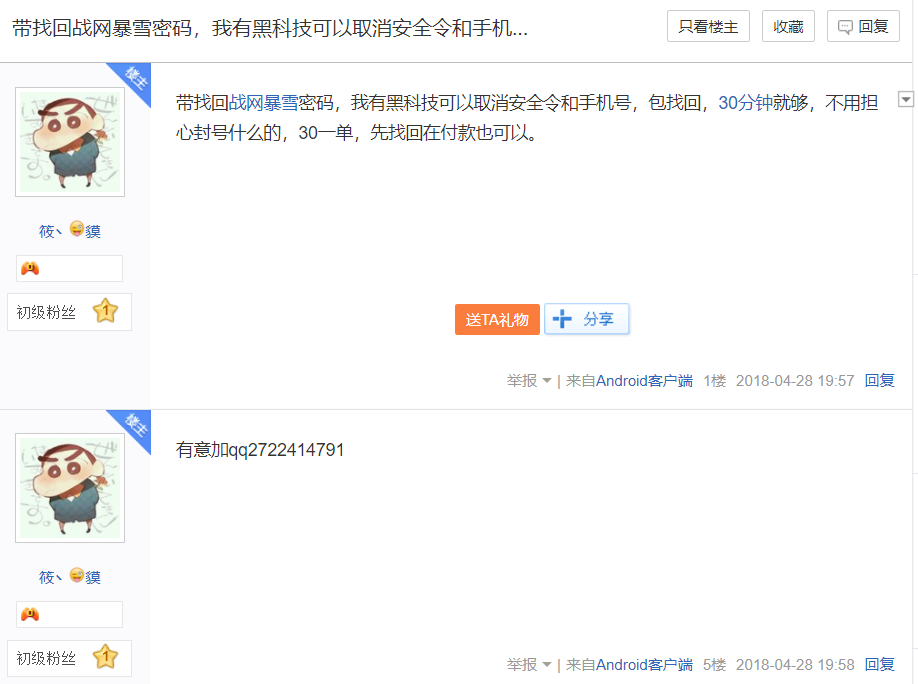This screenshot has height=684, width=918.
Task: Click the 分享 plus icon button
Action: (x=586, y=319)
